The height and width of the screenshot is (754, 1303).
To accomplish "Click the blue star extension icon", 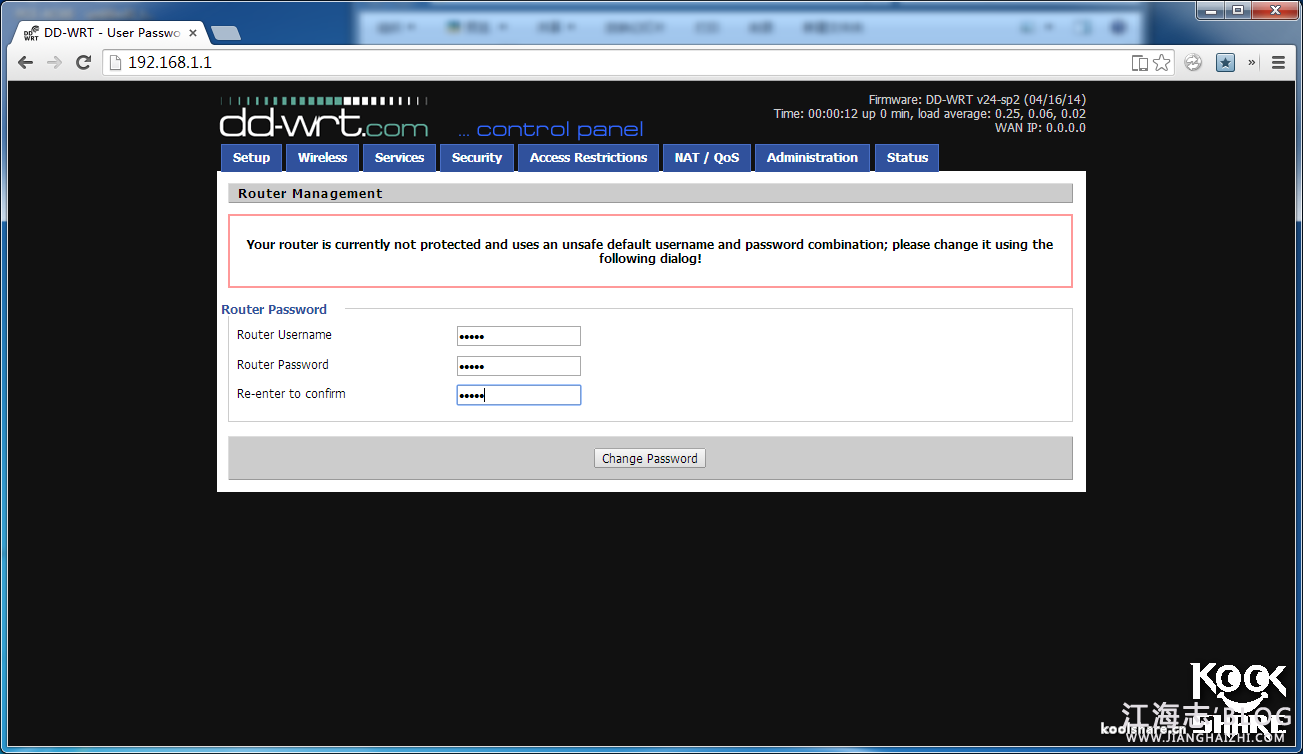I will (1225, 63).
